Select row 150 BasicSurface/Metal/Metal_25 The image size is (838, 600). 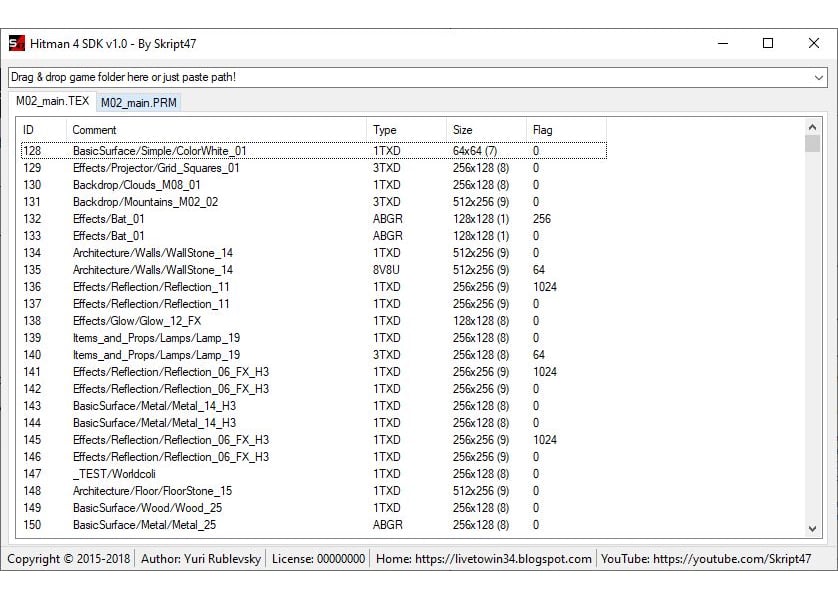tap(314, 525)
